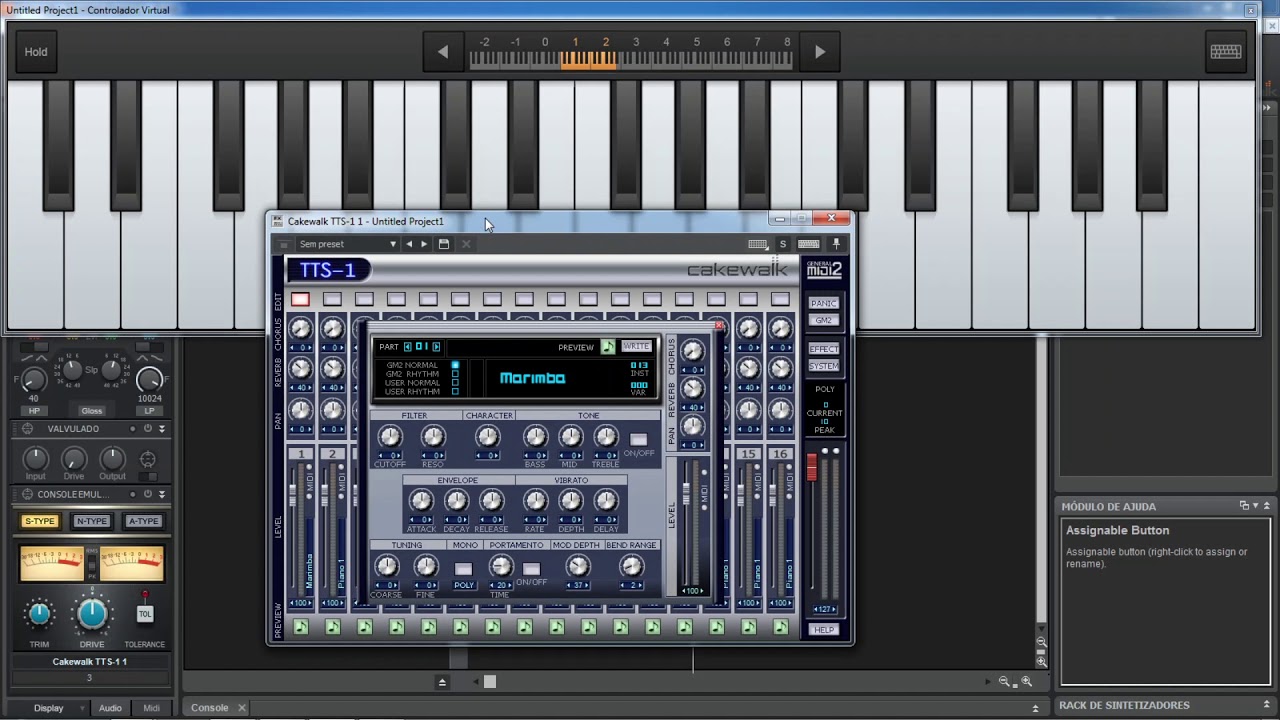This screenshot has height=720, width=1280.
Task: Switch to Midi tab
Action: pos(151,708)
